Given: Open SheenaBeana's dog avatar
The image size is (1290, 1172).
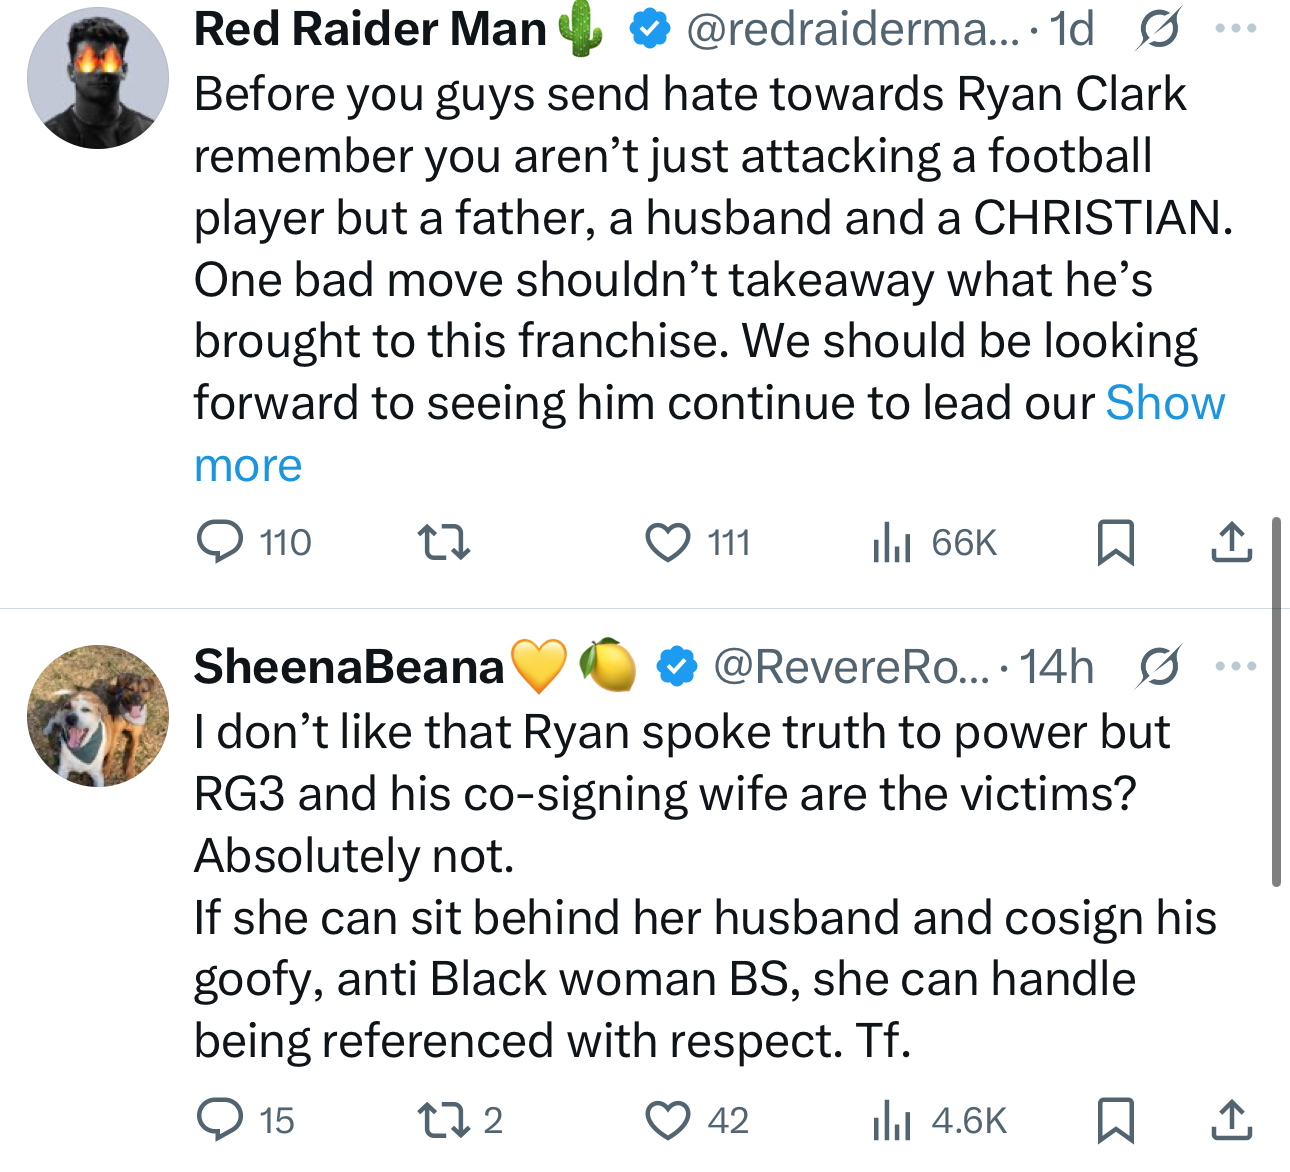Looking at the screenshot, I should (99, 714).
